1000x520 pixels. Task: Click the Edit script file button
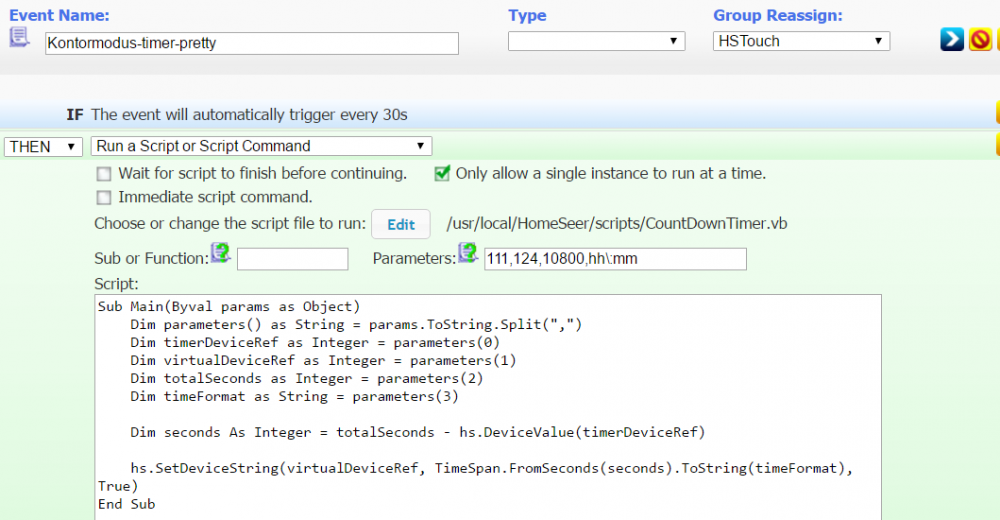click(401, 224)
